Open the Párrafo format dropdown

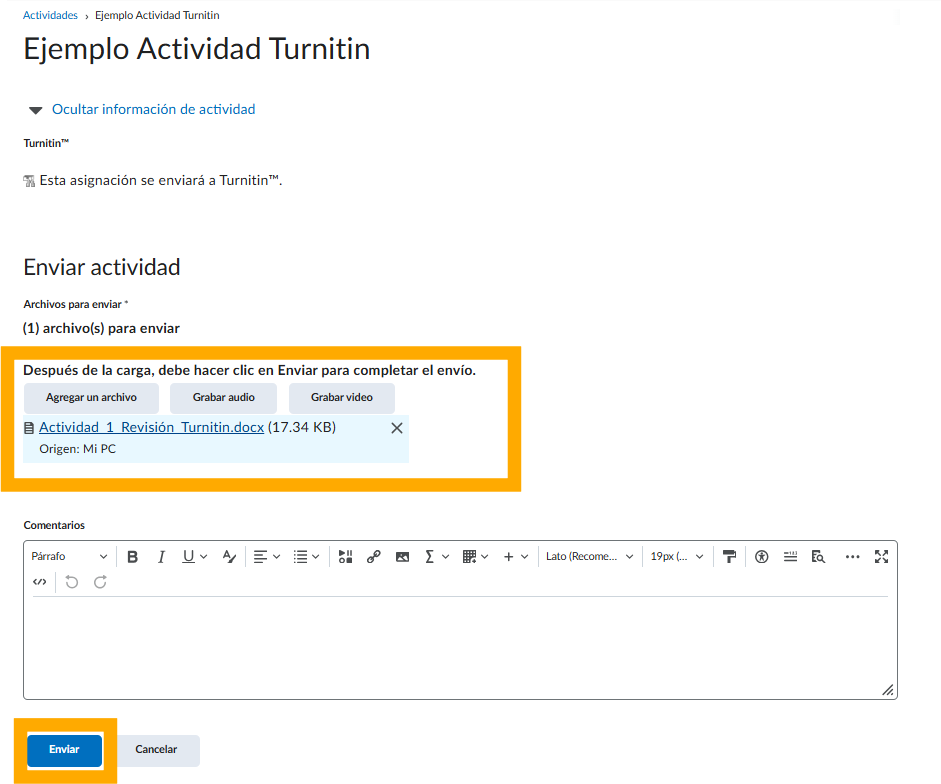coord(69,557)
